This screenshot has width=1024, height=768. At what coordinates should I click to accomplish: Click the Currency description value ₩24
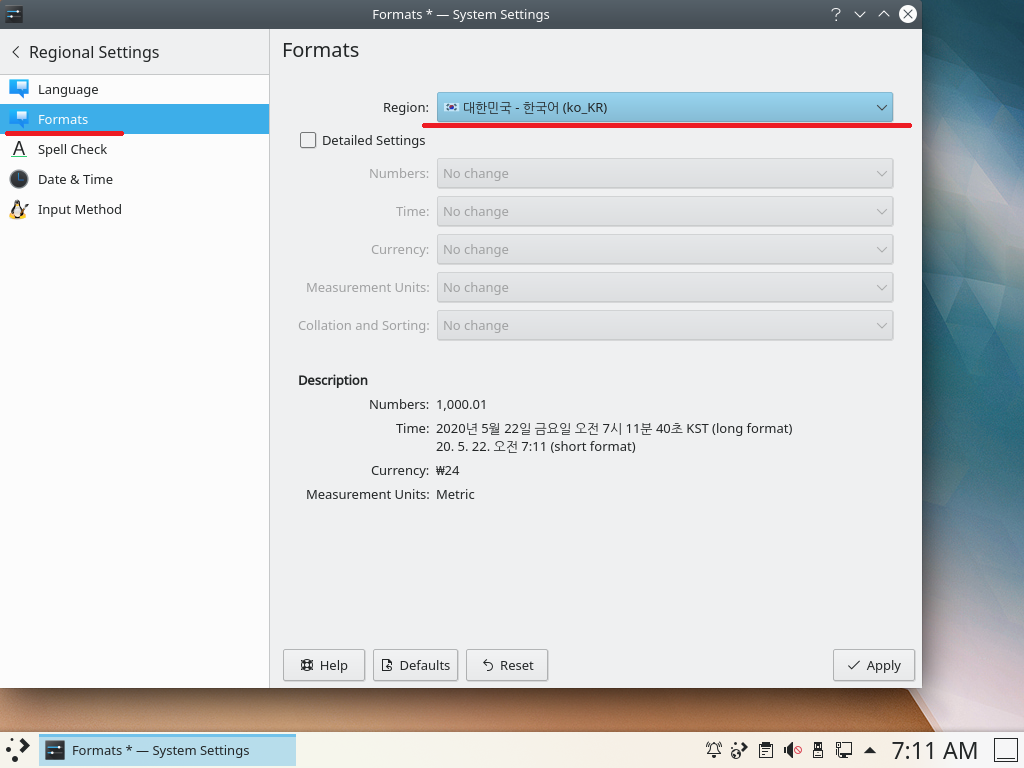[447, 470]
